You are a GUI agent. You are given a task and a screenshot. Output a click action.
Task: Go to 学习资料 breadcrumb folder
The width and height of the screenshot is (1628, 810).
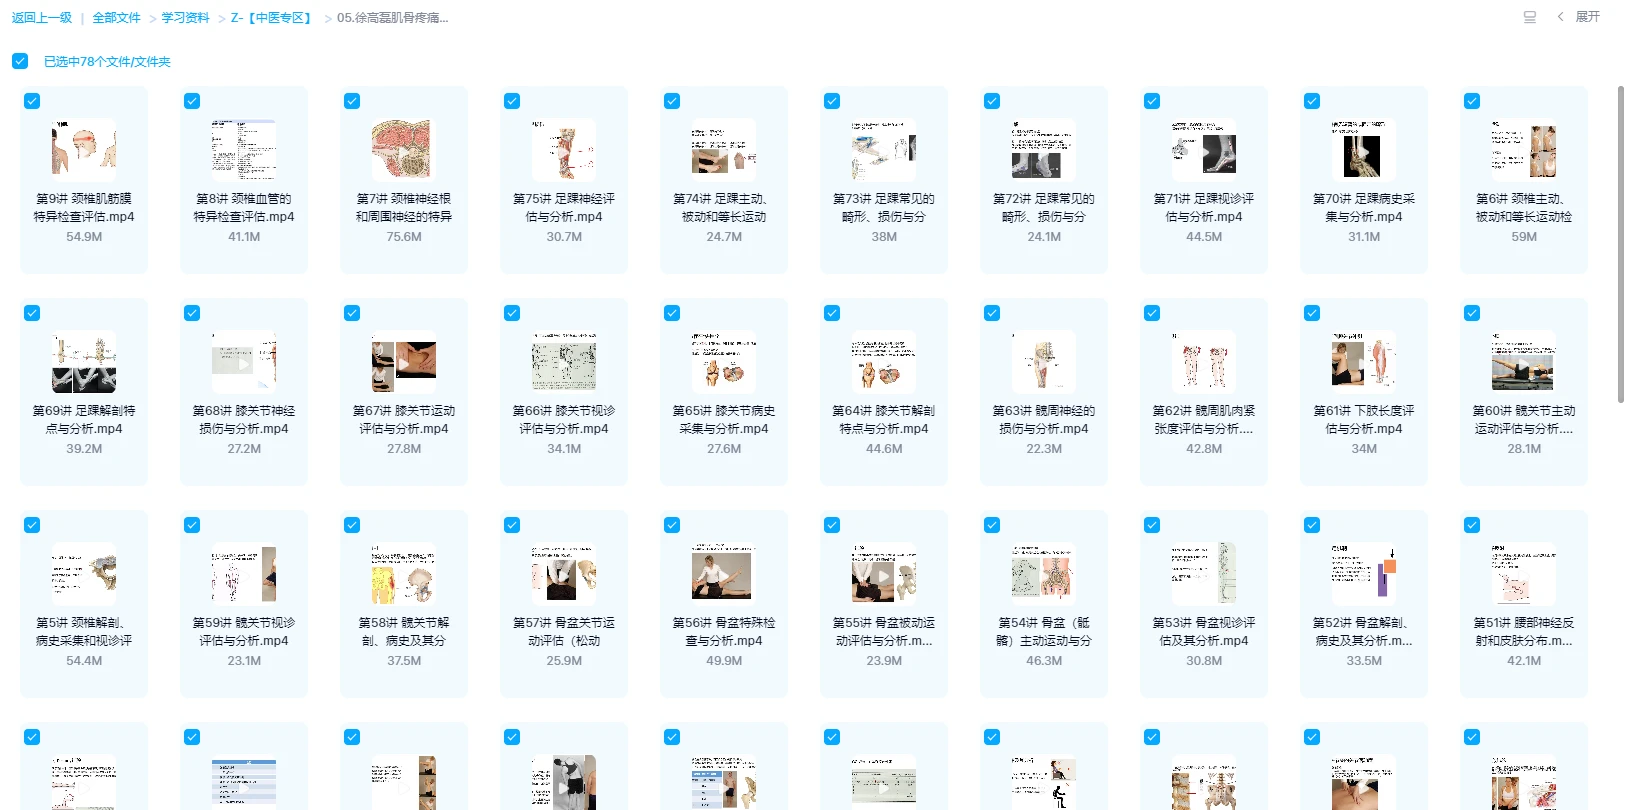click(x=185, y=18)
